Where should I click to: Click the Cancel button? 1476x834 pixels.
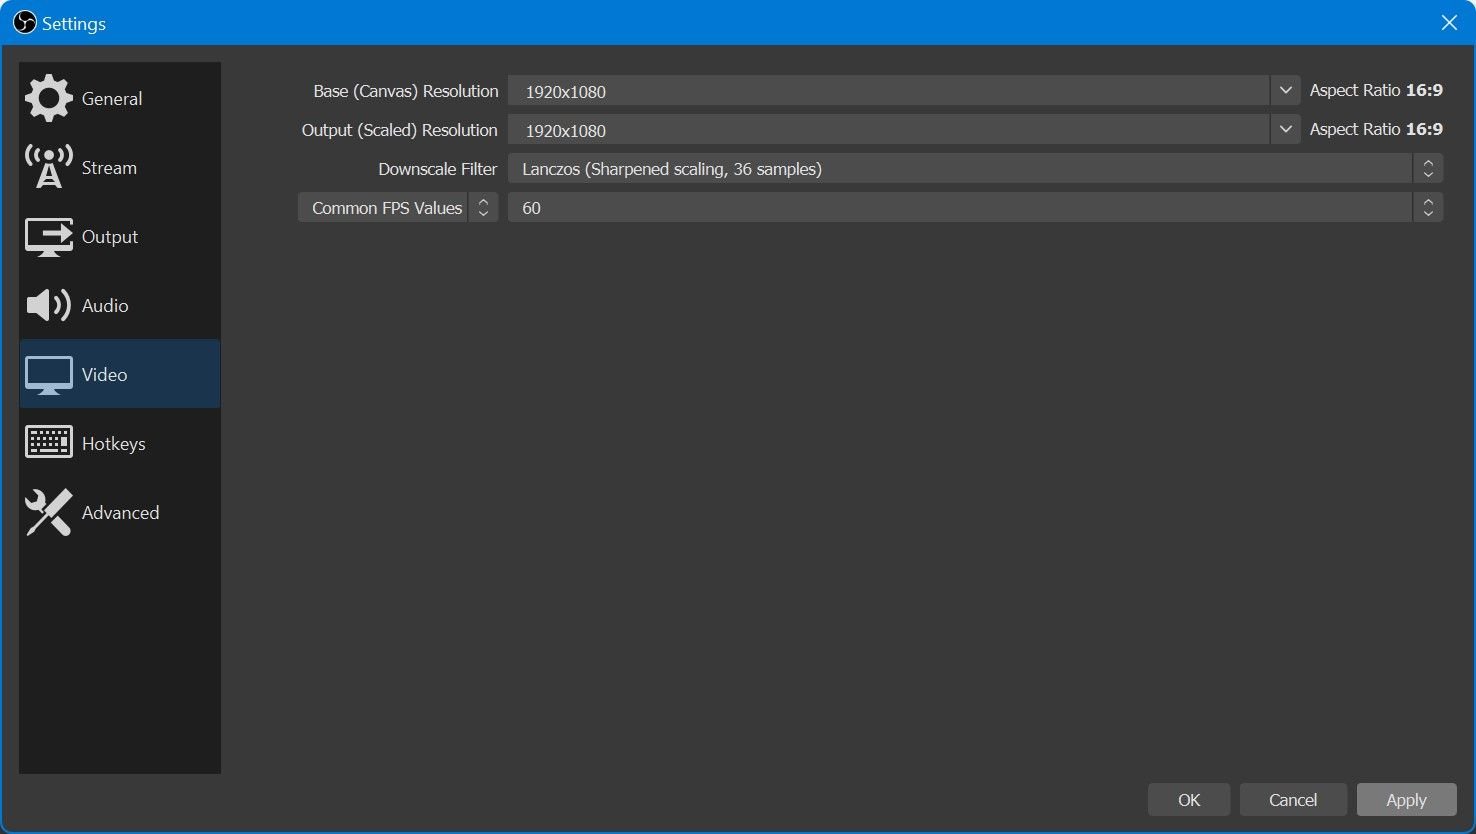point(1292,800)
